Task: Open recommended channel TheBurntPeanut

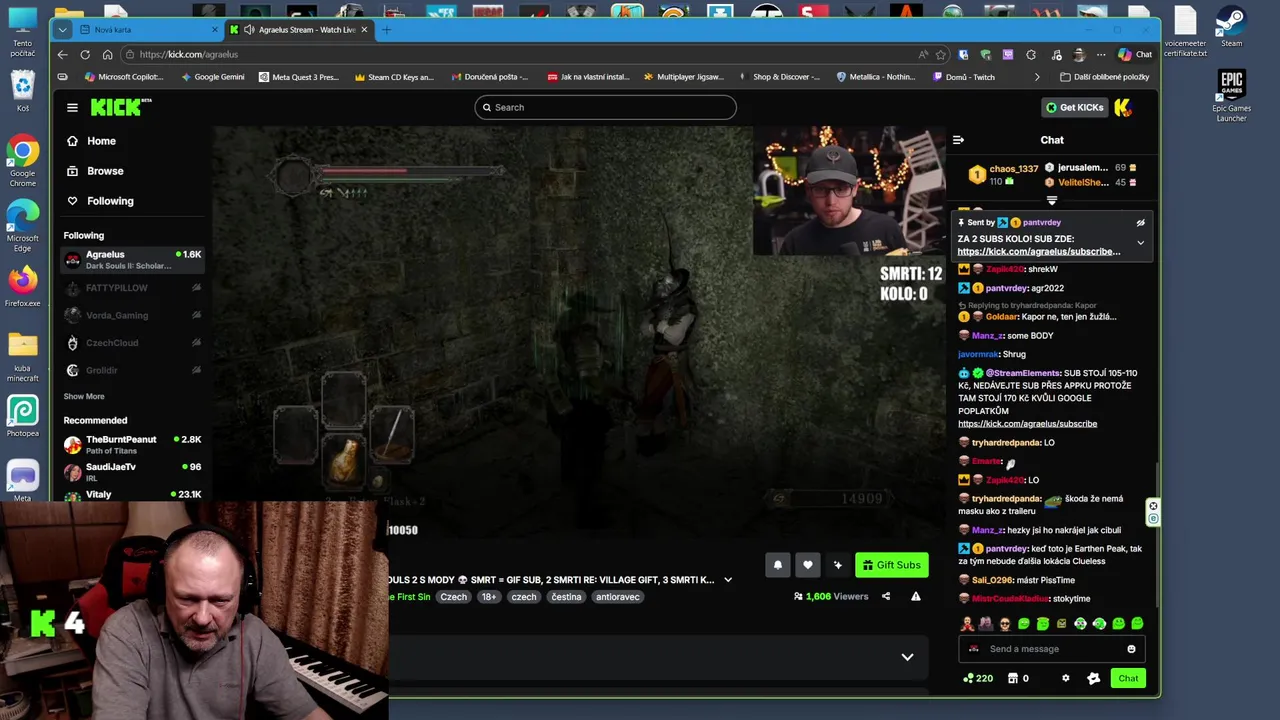Action: [x=133, y=445]
